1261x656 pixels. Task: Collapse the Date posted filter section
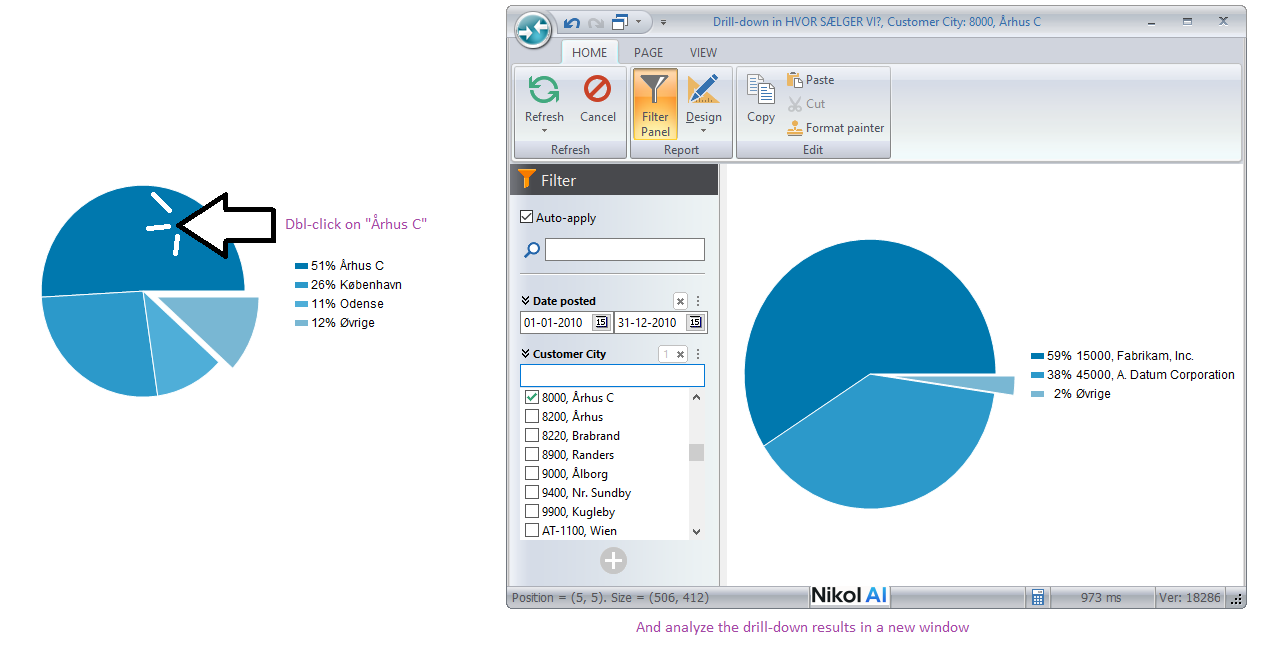click(x=525, y=301)
